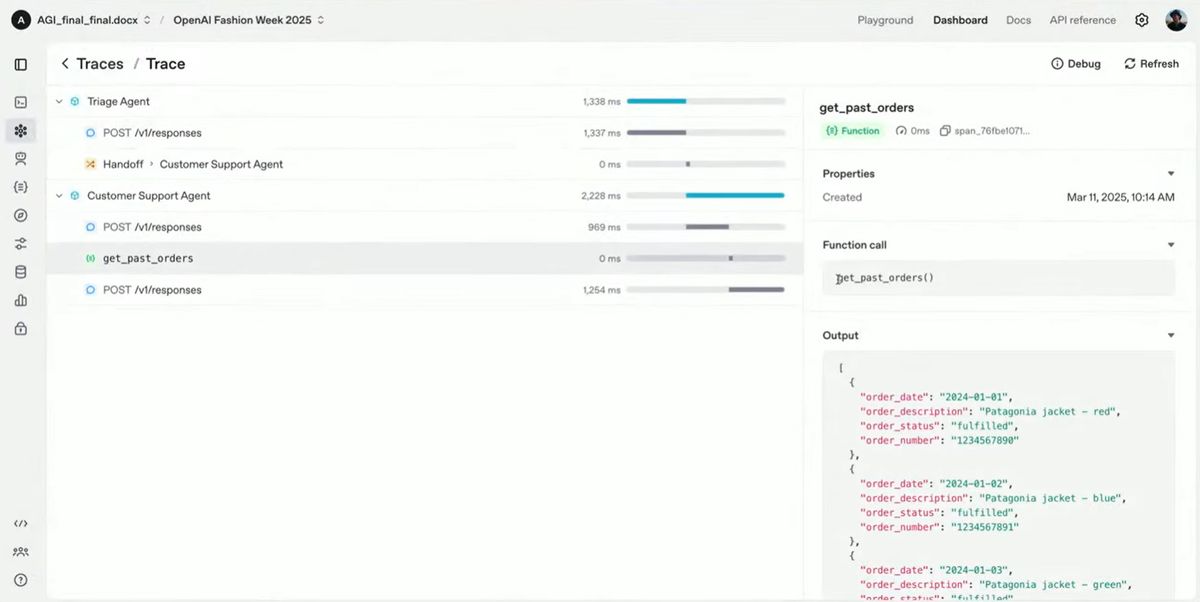This screenshot has width=1200, height=602.
Task: Click the Triage Agent blue timeline bar
Action: (x=656, y=101)
